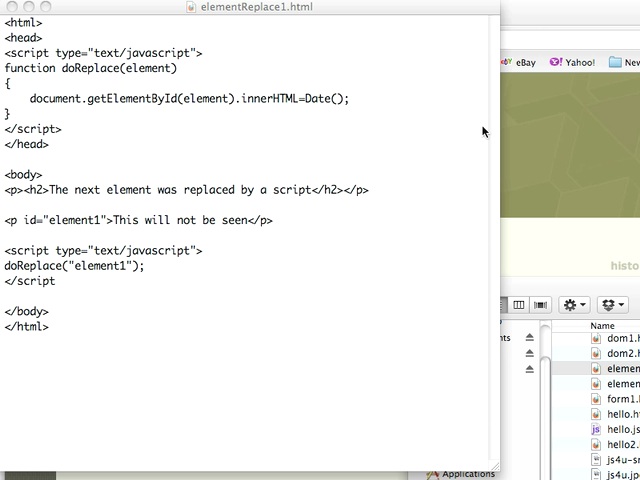Open the Dropbox toolbar dropdown in Finder
This screenshot has width=640, height=480.
pos(613,305)
